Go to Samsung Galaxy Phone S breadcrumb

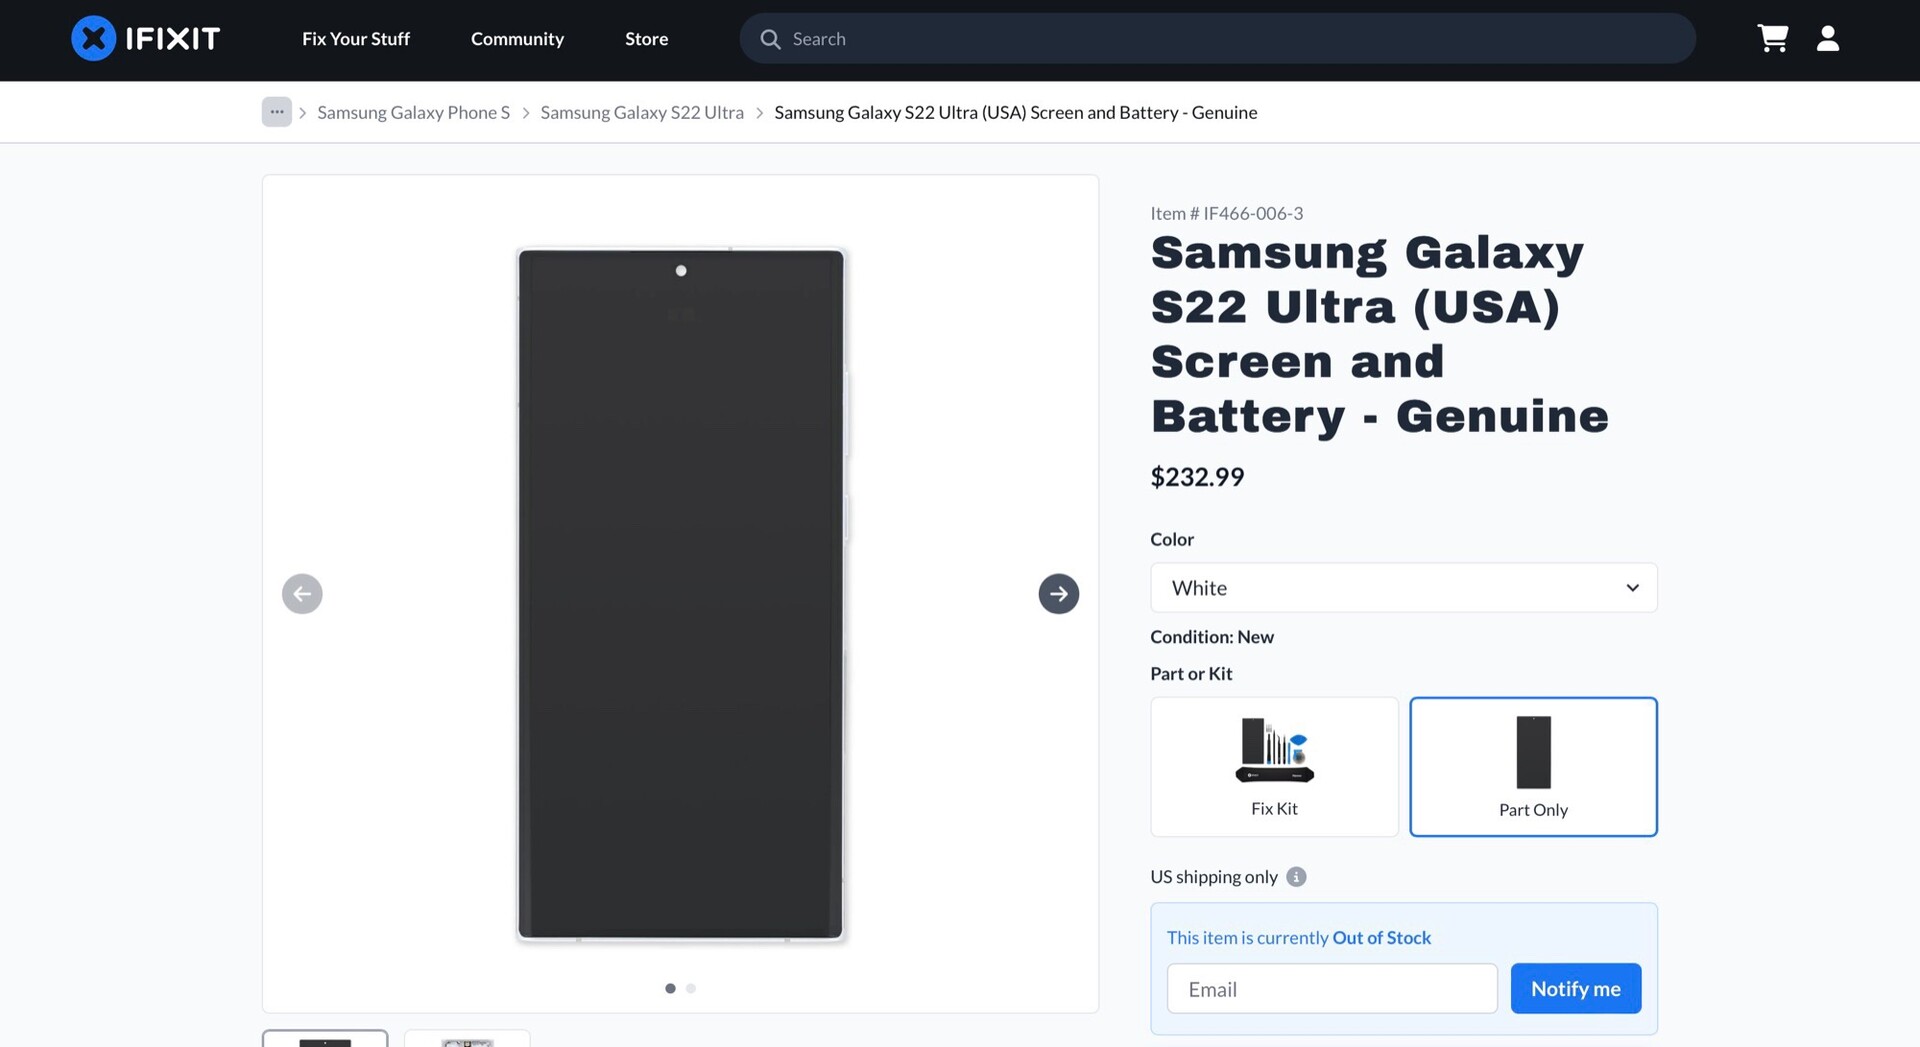[x=413, y=112]
